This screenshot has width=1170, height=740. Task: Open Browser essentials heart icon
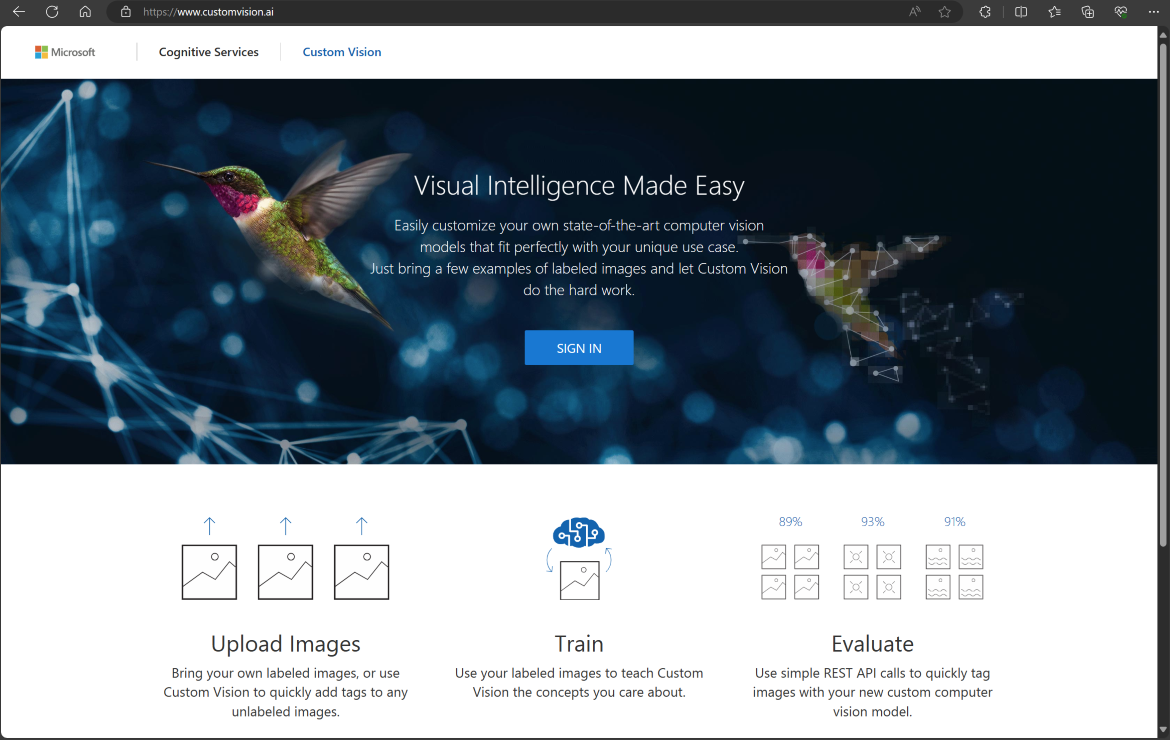[x=1121, y=12]
